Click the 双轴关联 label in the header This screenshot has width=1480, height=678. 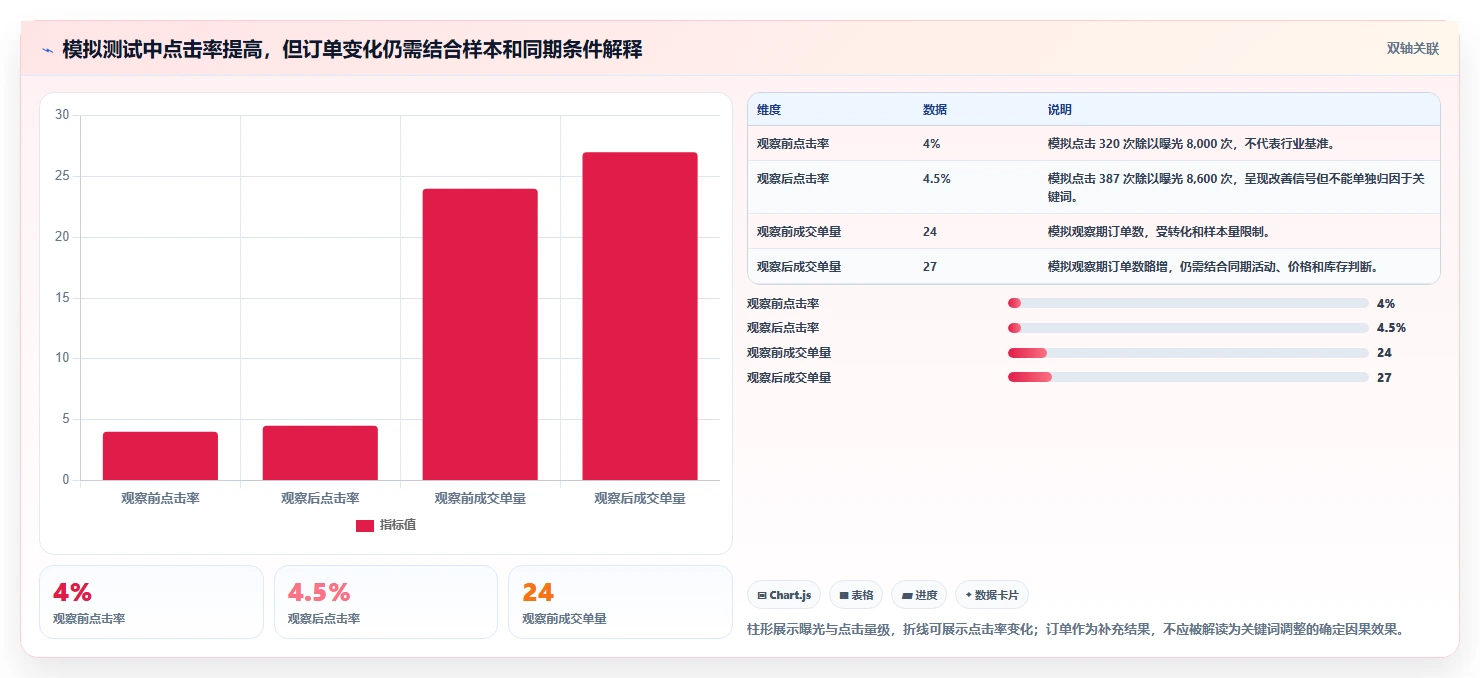point(1412,49)
